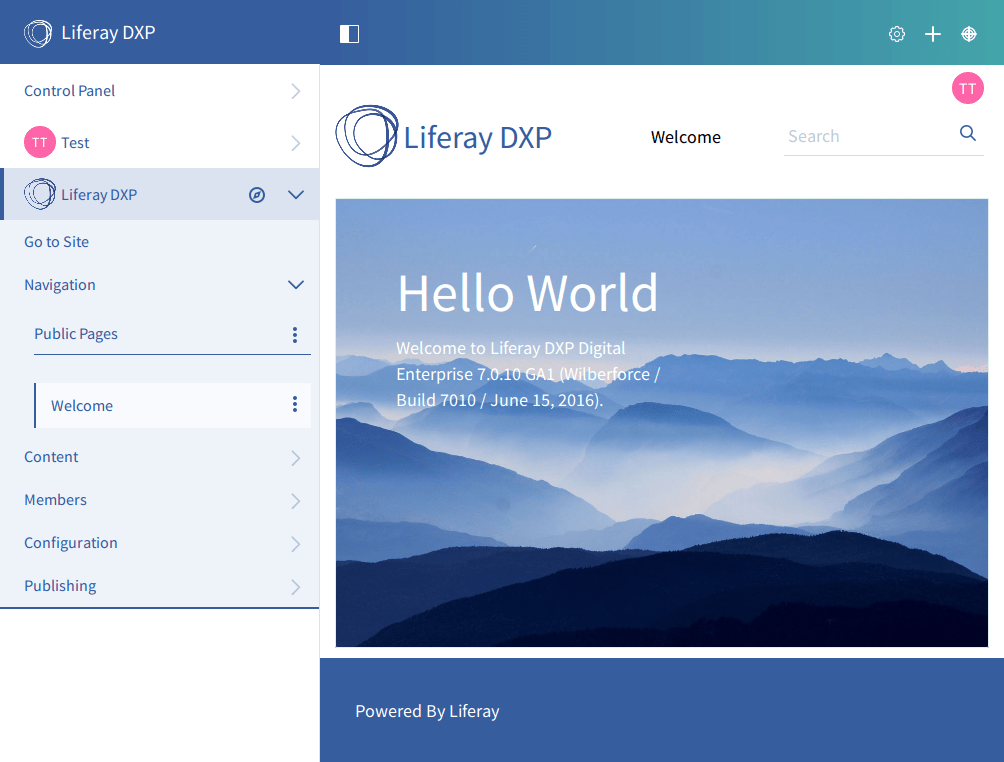The image size is (1004, 762).
Task: Click the Publishing chevron arrow
Action: point(295,587)
